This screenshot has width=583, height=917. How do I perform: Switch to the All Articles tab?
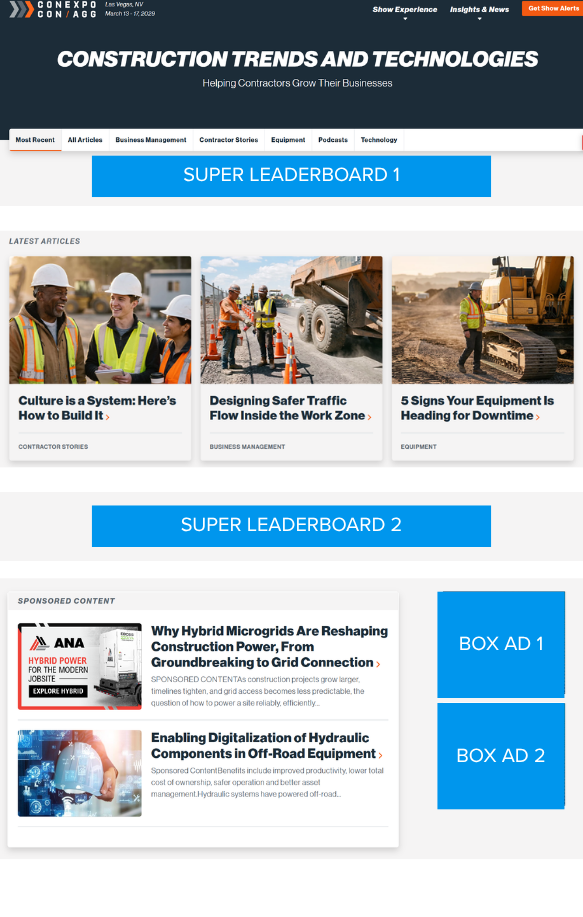coord(85,140)
